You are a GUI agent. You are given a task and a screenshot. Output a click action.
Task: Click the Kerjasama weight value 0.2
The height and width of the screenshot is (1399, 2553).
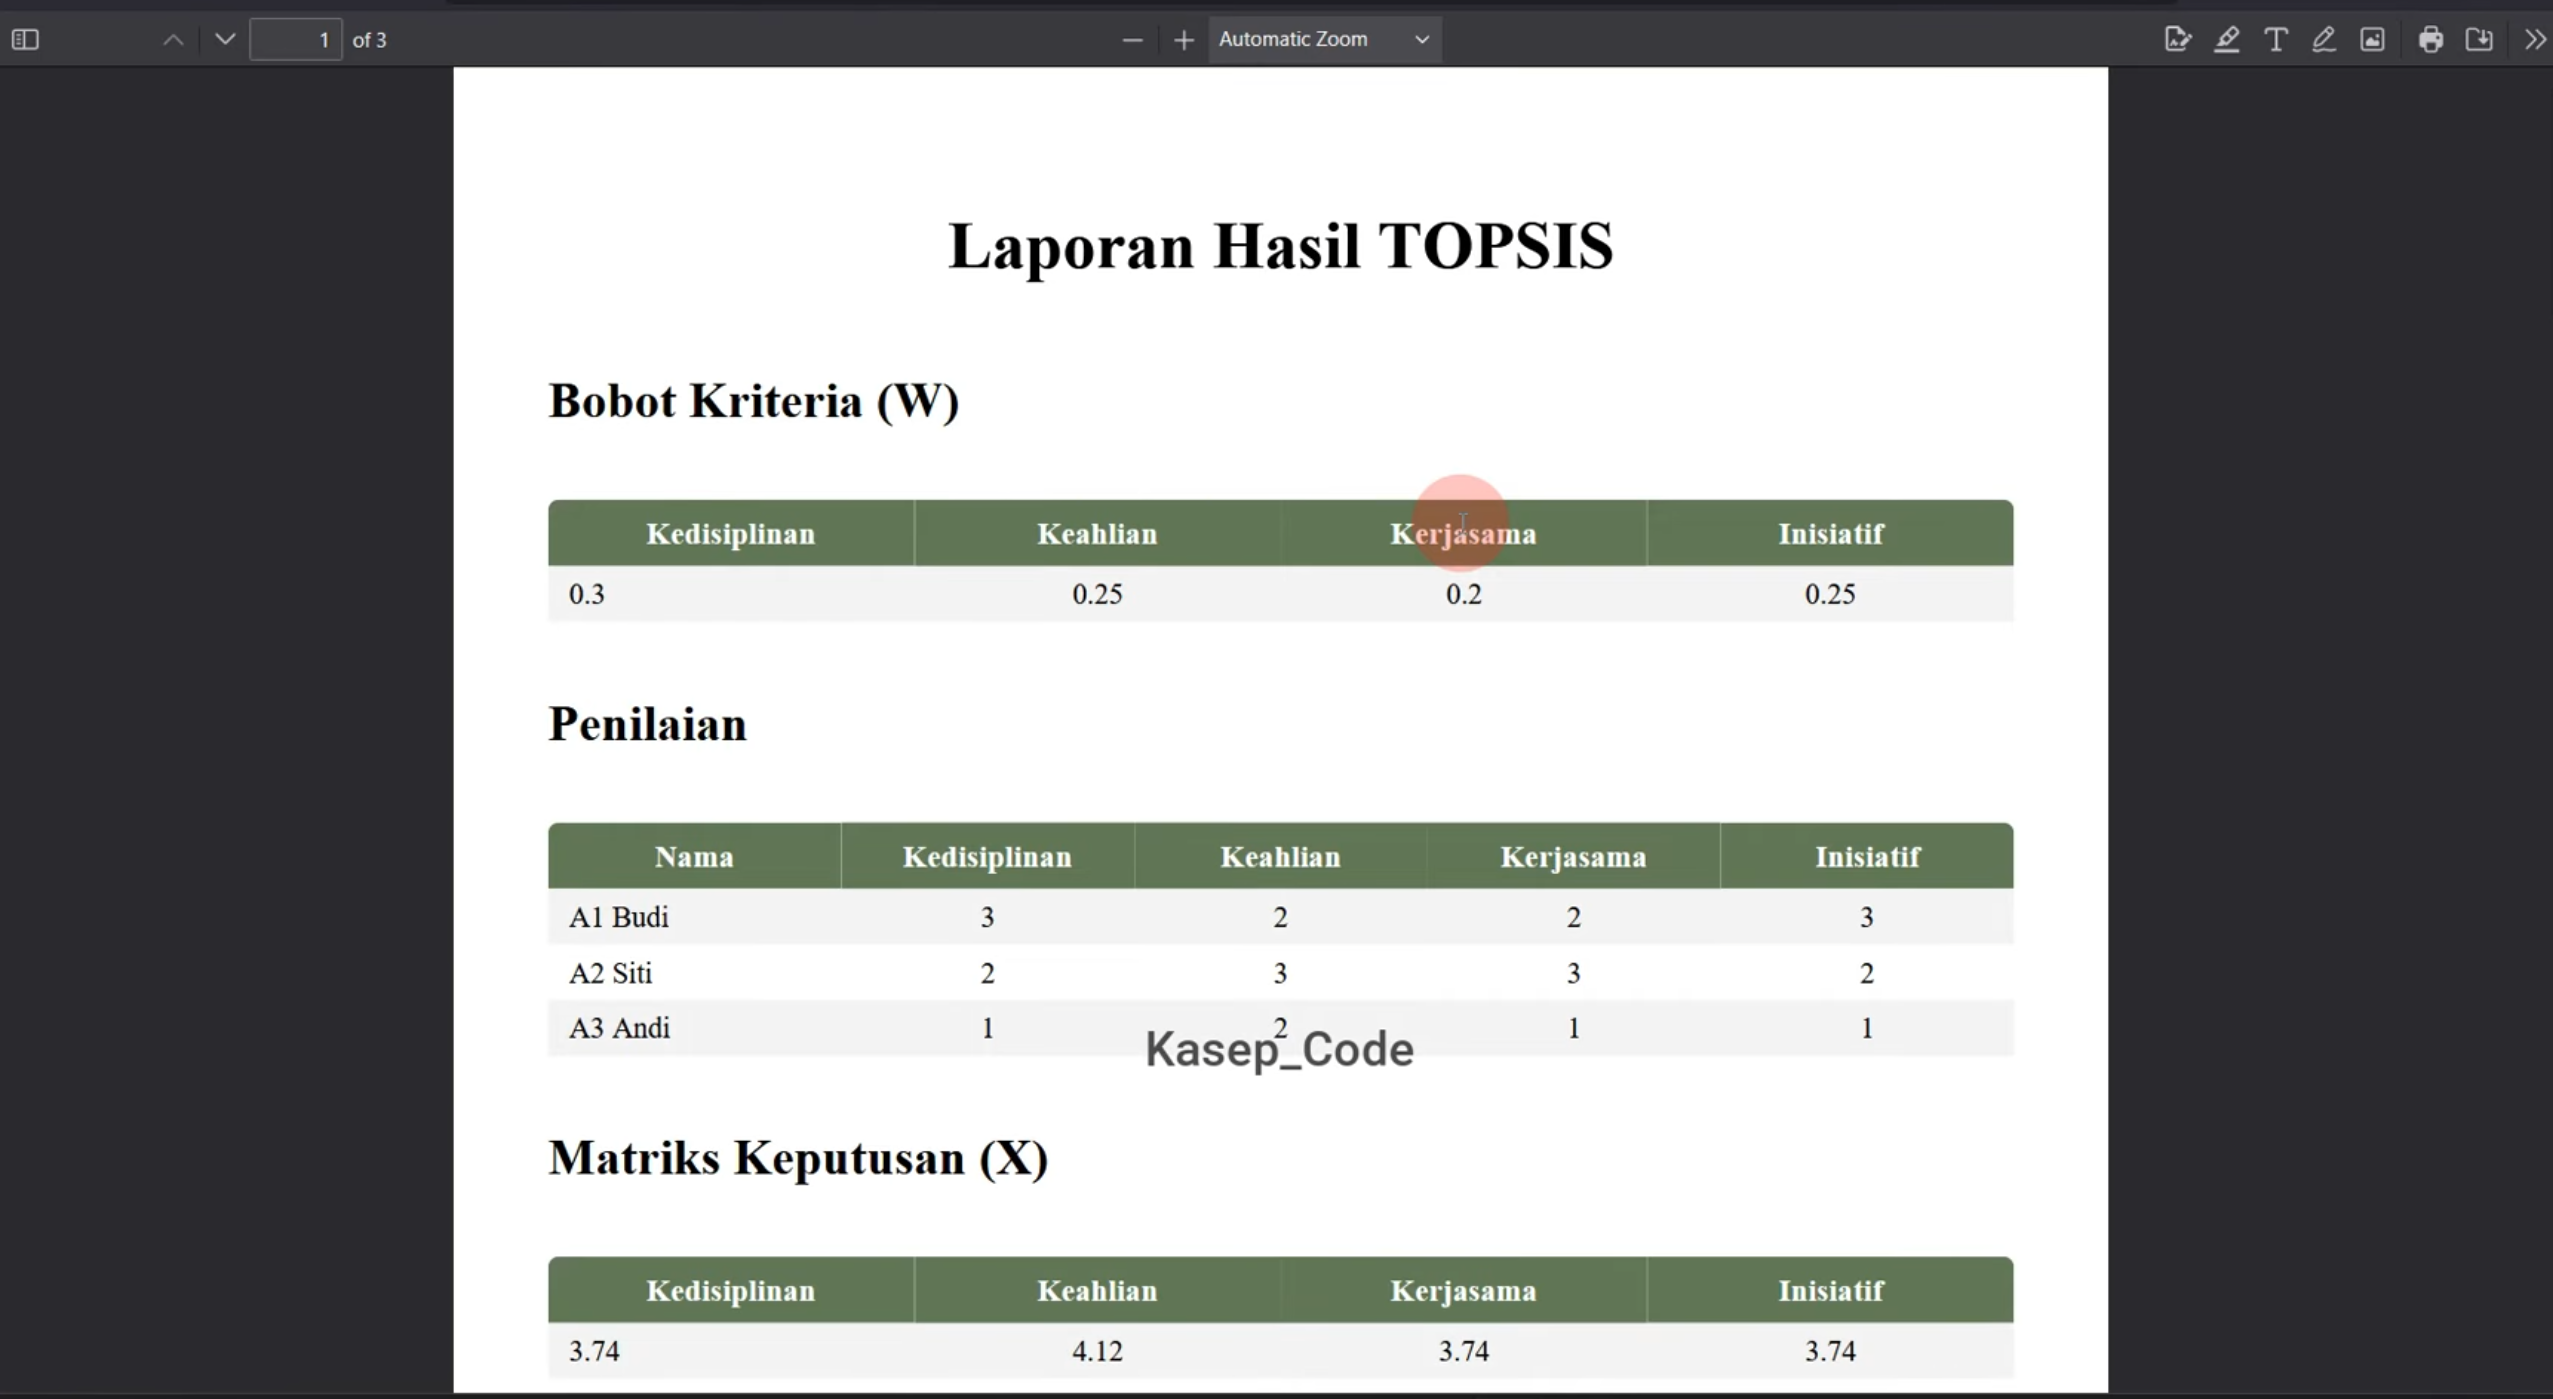[x=1464, y=594]
